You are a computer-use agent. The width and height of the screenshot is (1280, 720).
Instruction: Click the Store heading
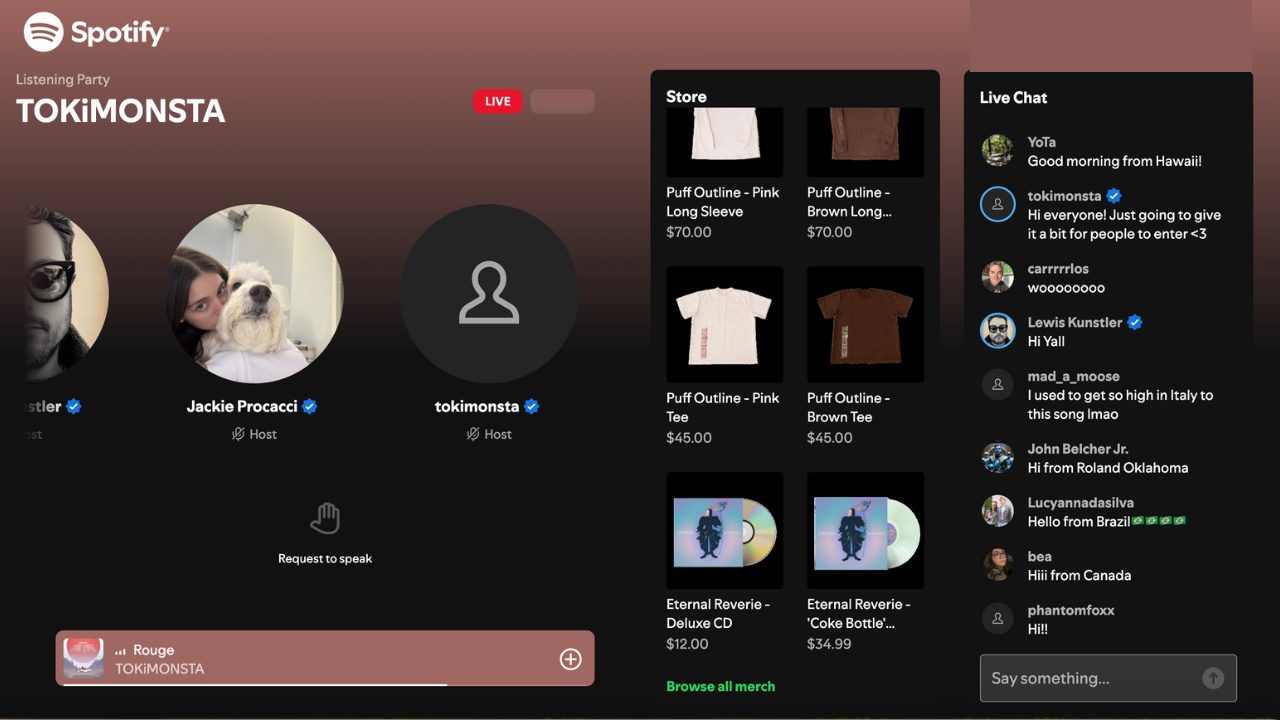click(686, 96)
